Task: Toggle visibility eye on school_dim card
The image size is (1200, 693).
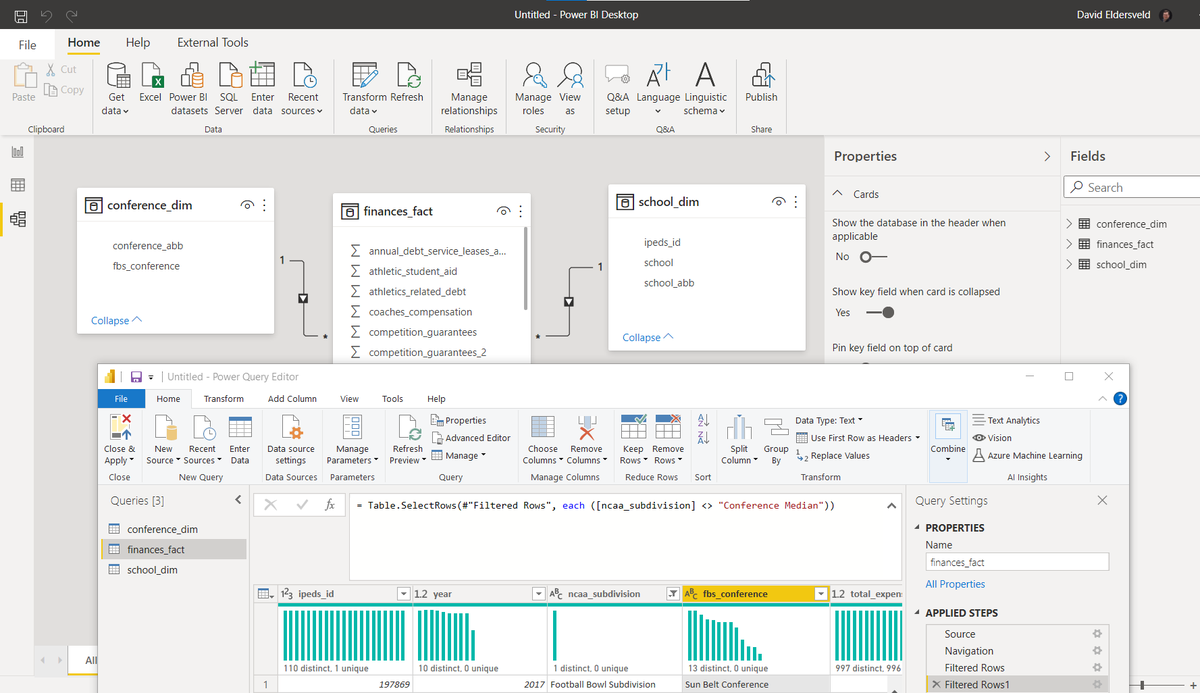Action: [x=778, y=202]
